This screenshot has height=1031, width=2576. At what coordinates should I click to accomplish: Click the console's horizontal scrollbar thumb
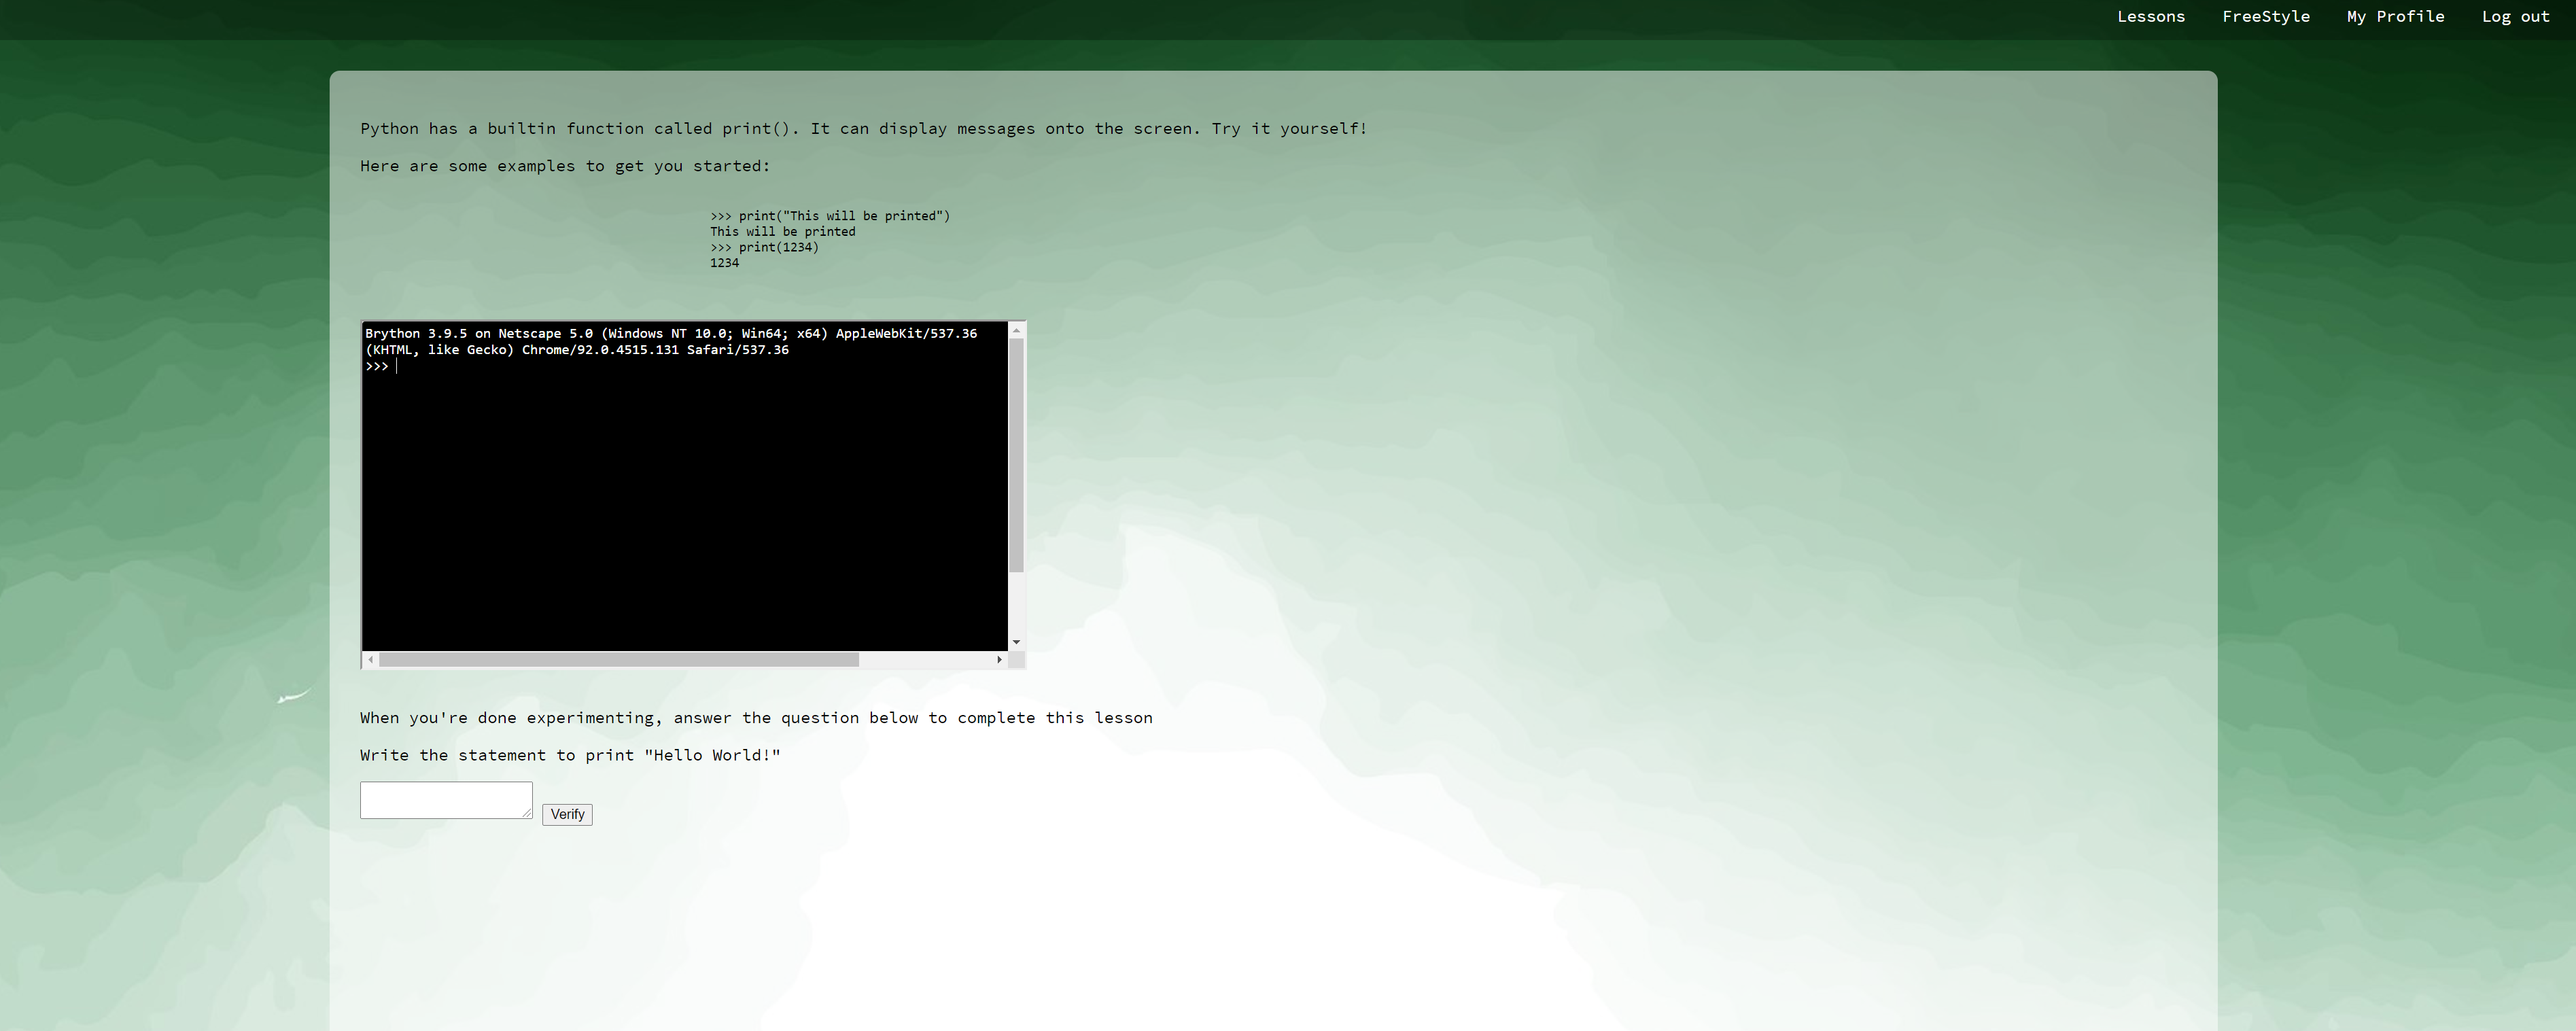coord(618,660)
